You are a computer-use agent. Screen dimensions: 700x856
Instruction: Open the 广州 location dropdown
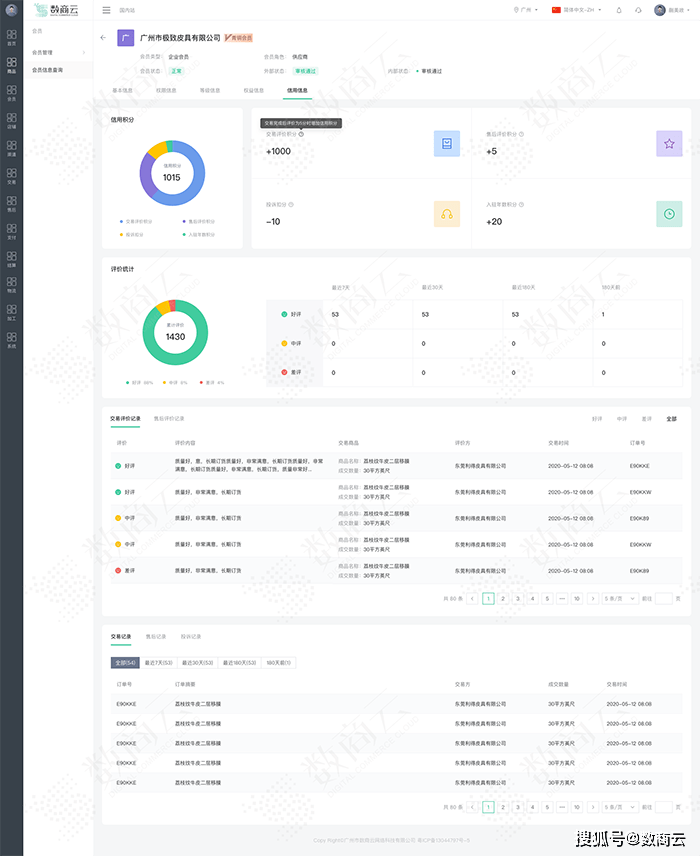pos(525,10)
